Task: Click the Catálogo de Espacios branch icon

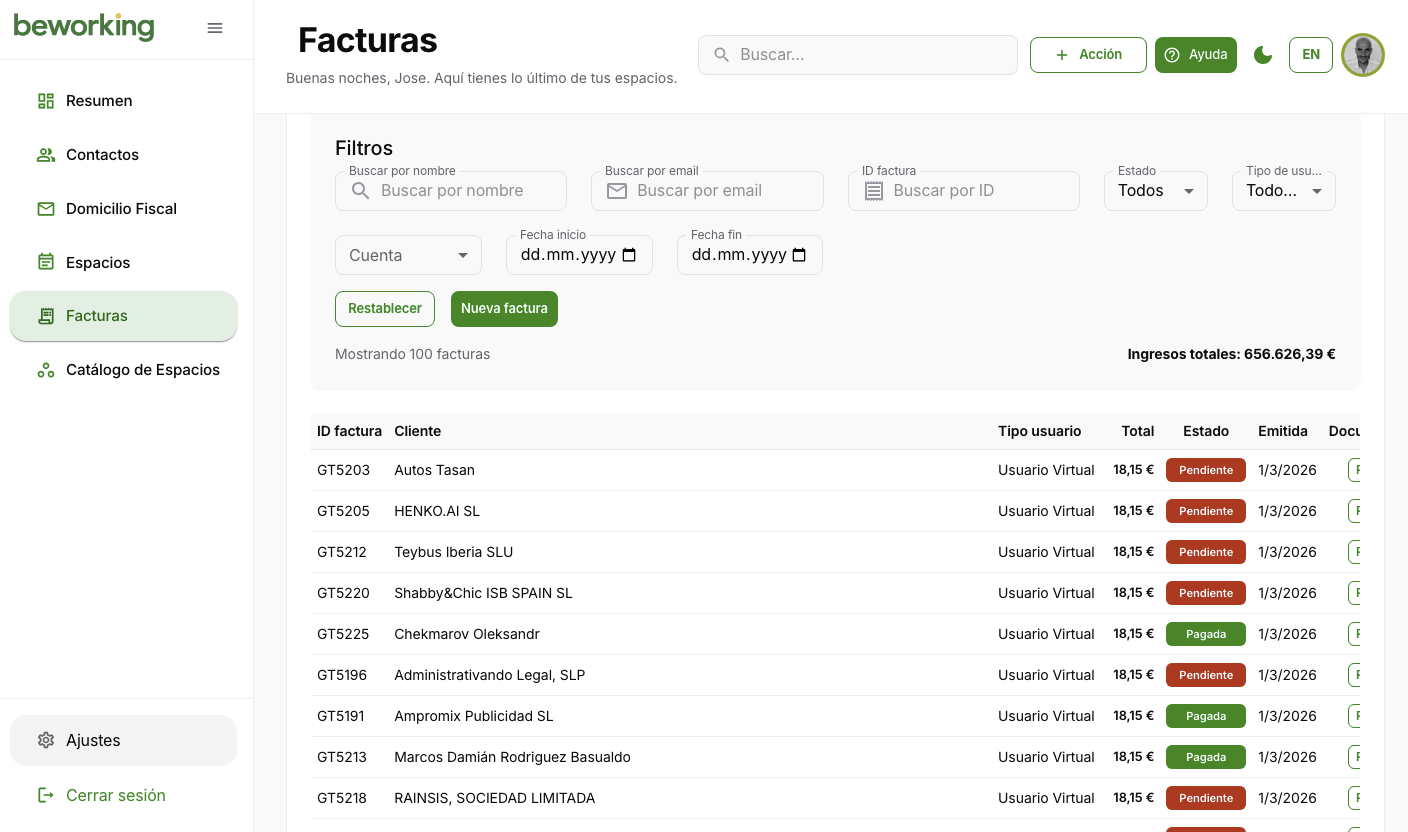Action: click(x=45, y=369)
